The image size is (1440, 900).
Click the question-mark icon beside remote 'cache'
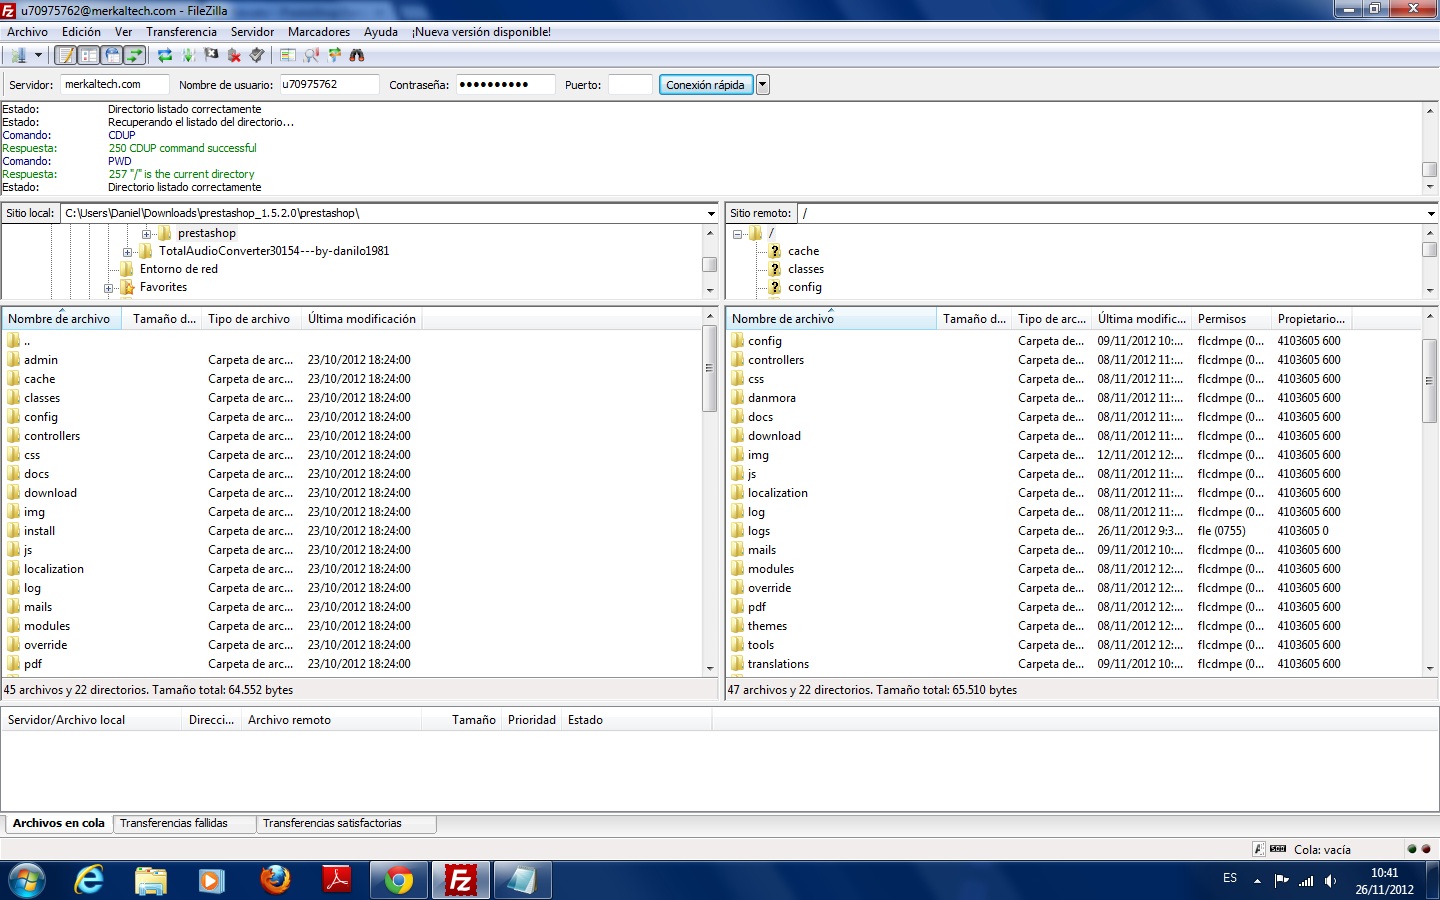pyautogui.click(x=775, y=251)
